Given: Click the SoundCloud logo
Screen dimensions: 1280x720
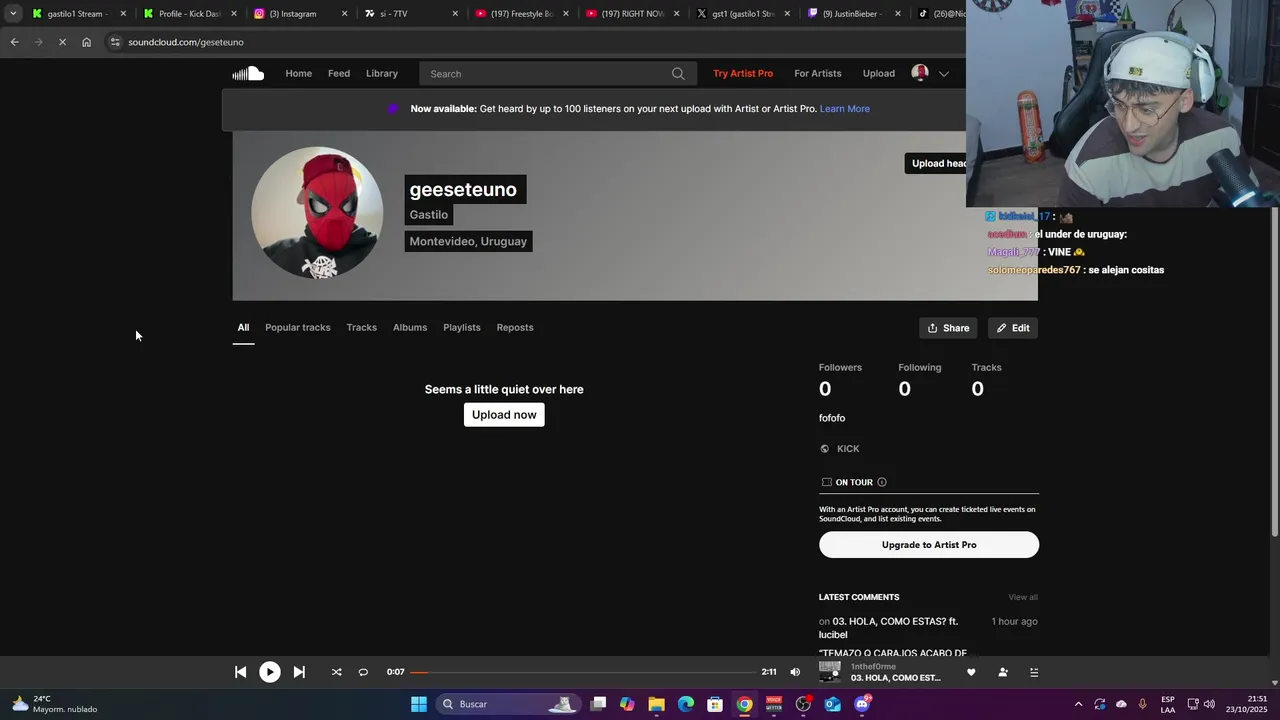Looking at the screenshot, I should pyautogui.click(x=248, y=73).
